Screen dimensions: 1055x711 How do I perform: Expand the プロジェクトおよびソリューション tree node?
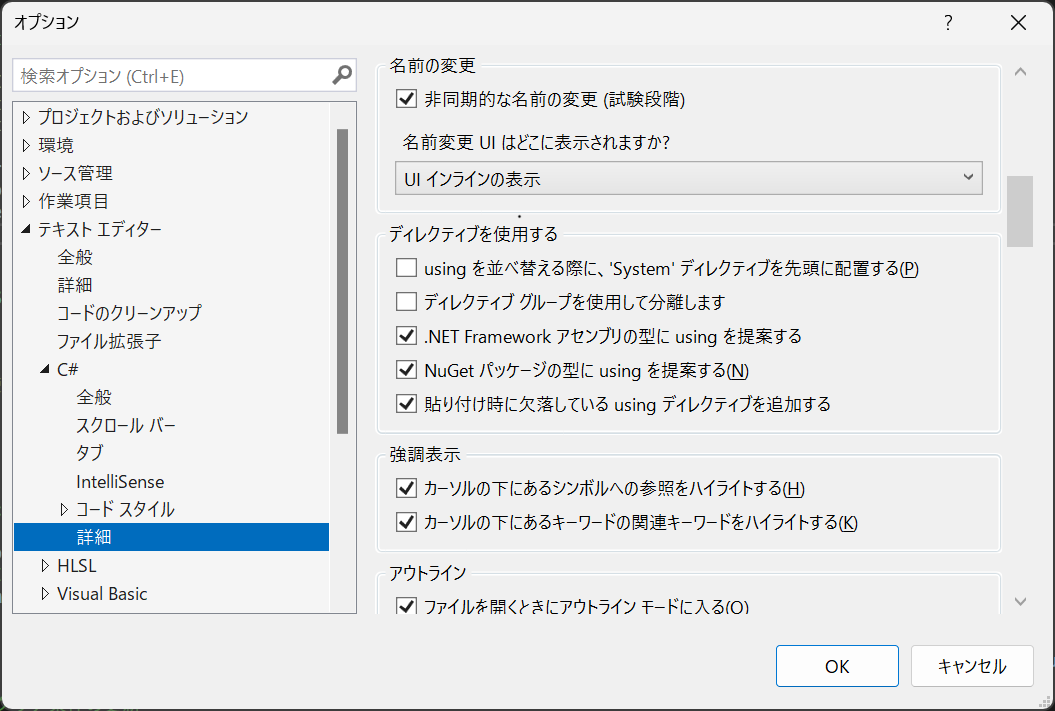[x=24, y=117]
